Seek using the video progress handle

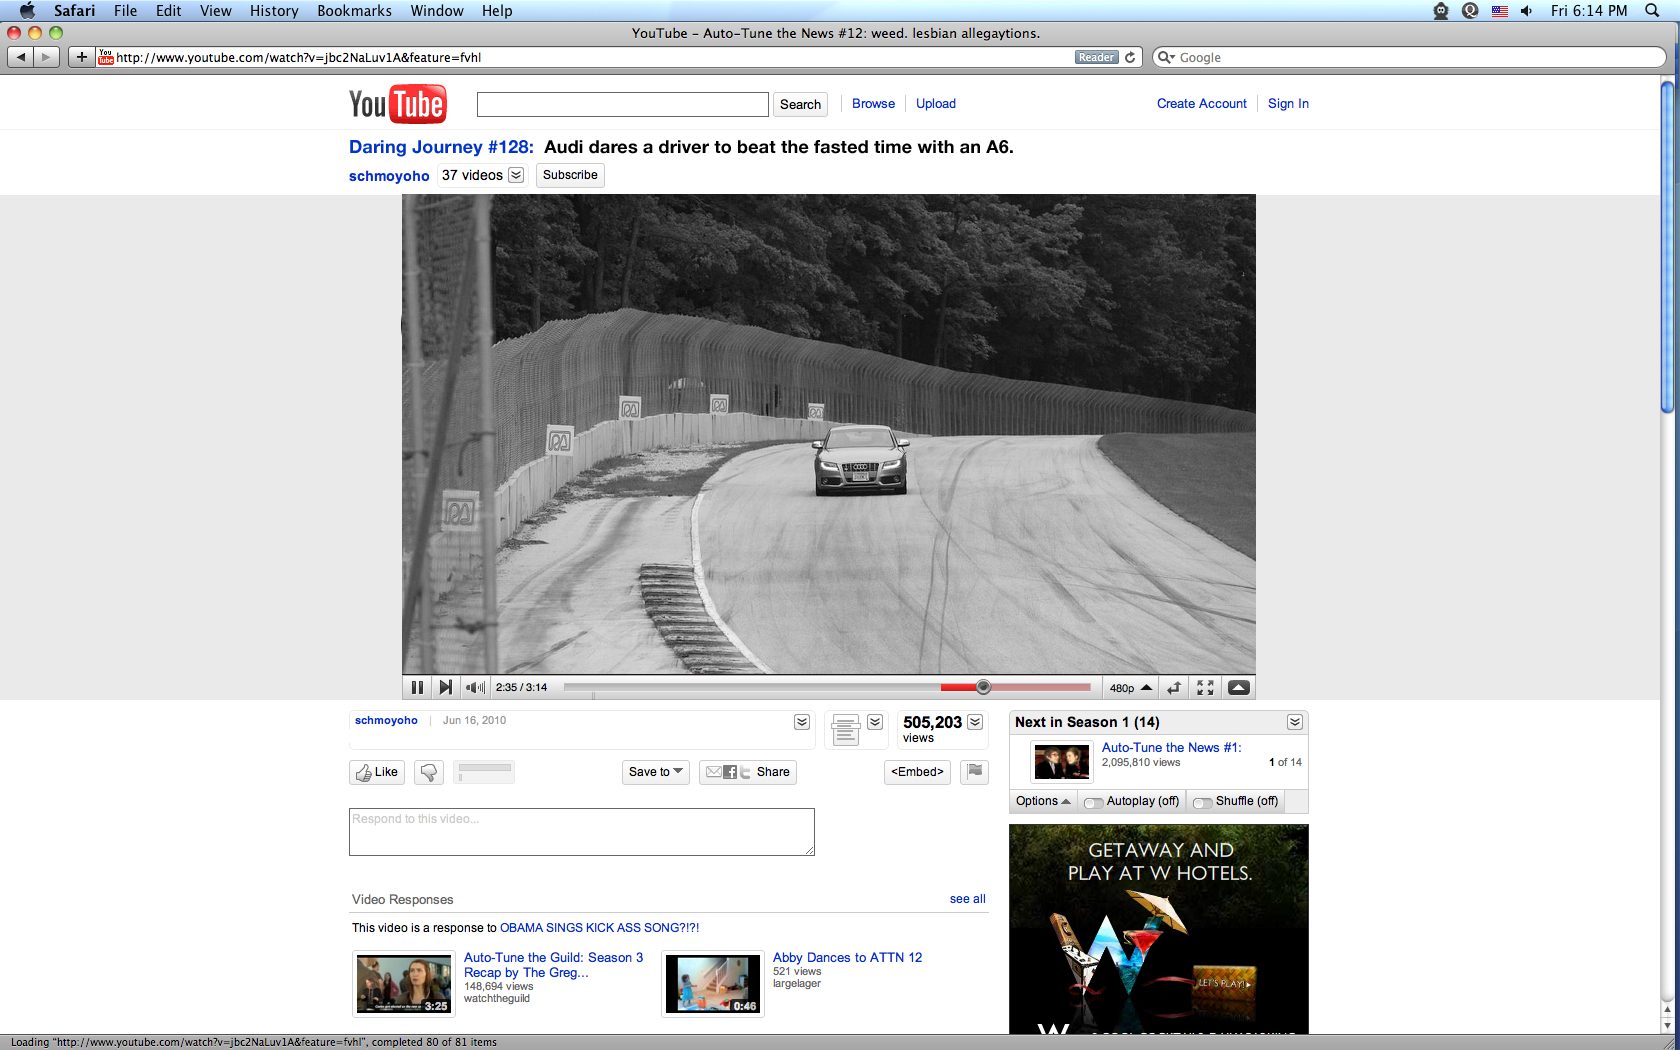(x=983, y=687)
